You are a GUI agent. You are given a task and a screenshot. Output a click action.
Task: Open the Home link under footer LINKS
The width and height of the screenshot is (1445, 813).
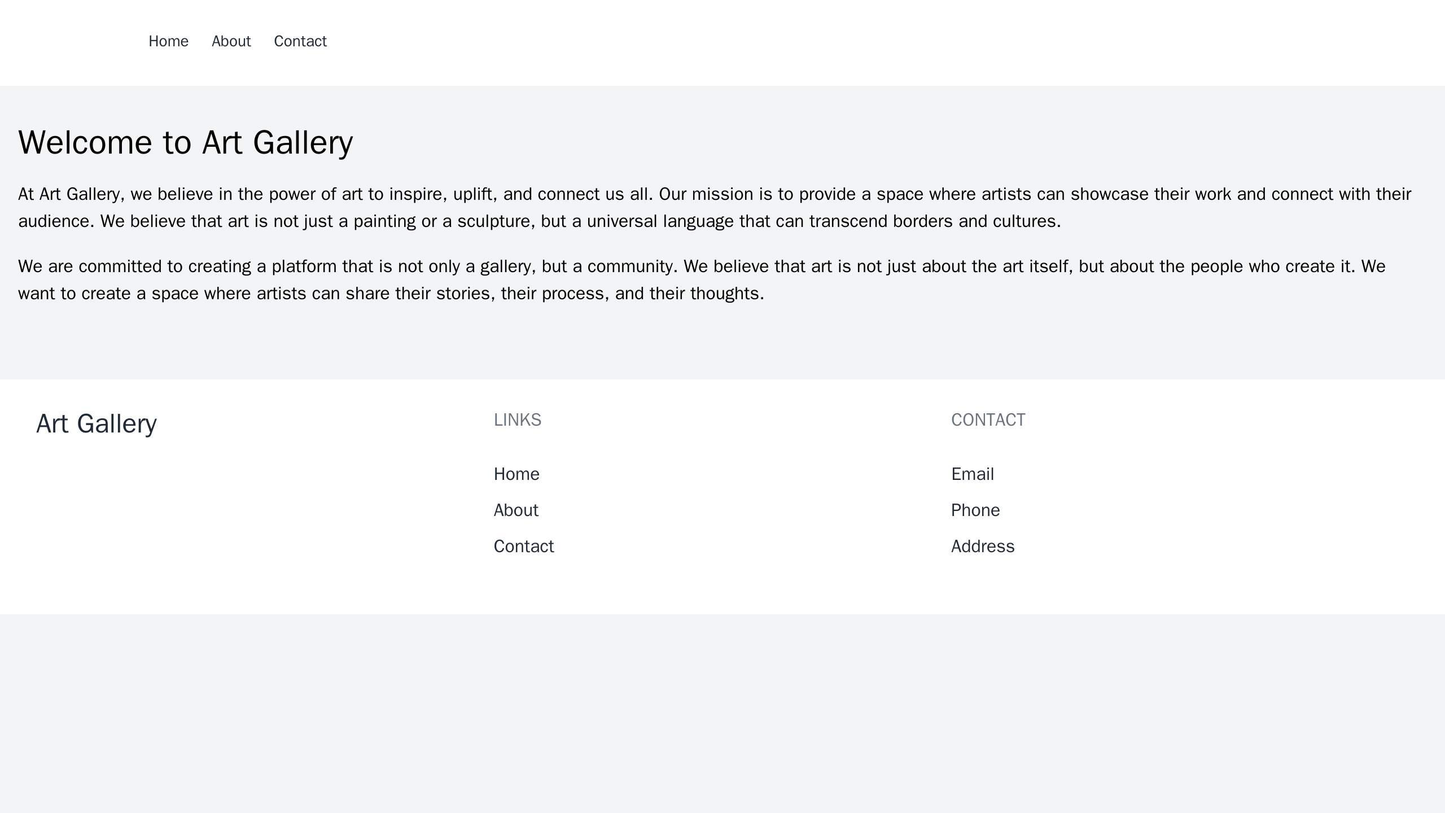pyautogui.click(x=516, y=474)
